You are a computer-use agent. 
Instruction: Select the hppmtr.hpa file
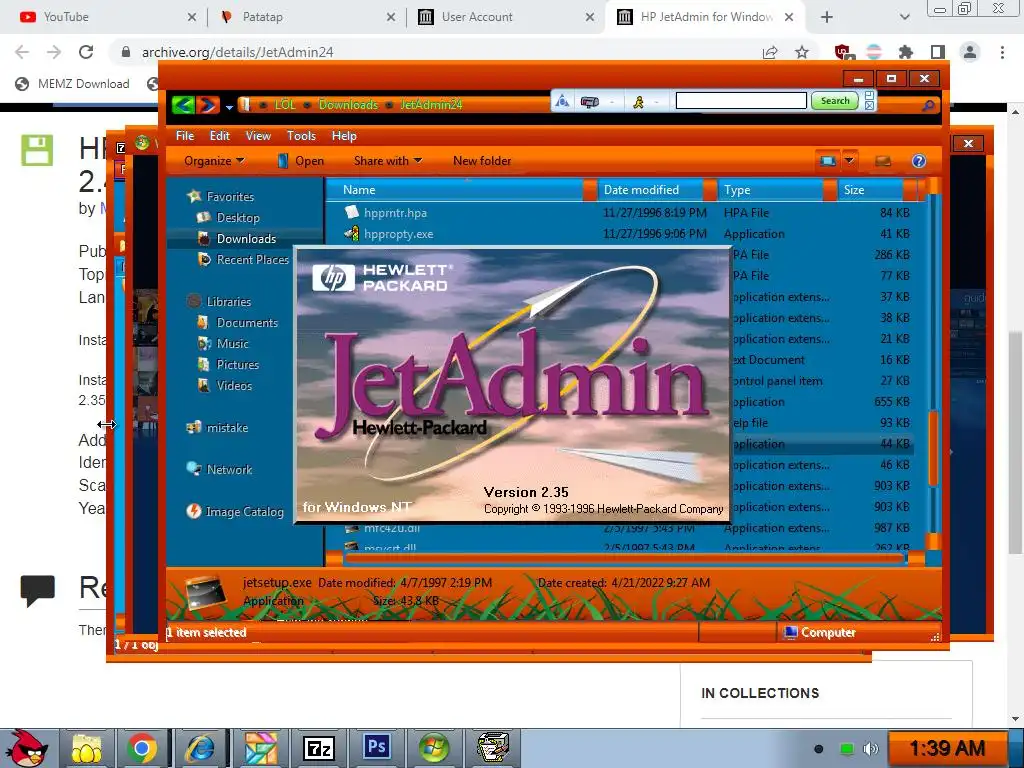tap(395, 213)
